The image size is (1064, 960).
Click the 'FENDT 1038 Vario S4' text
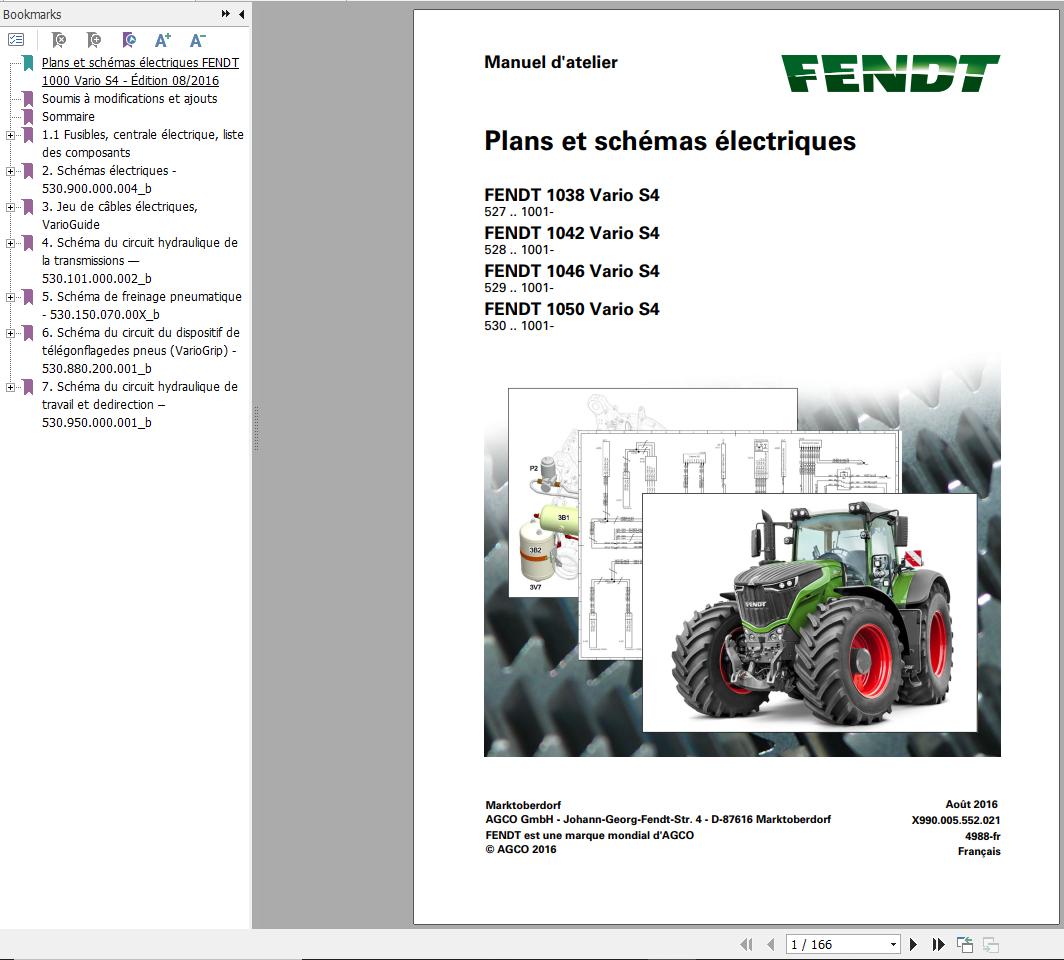tap(571, 195)
